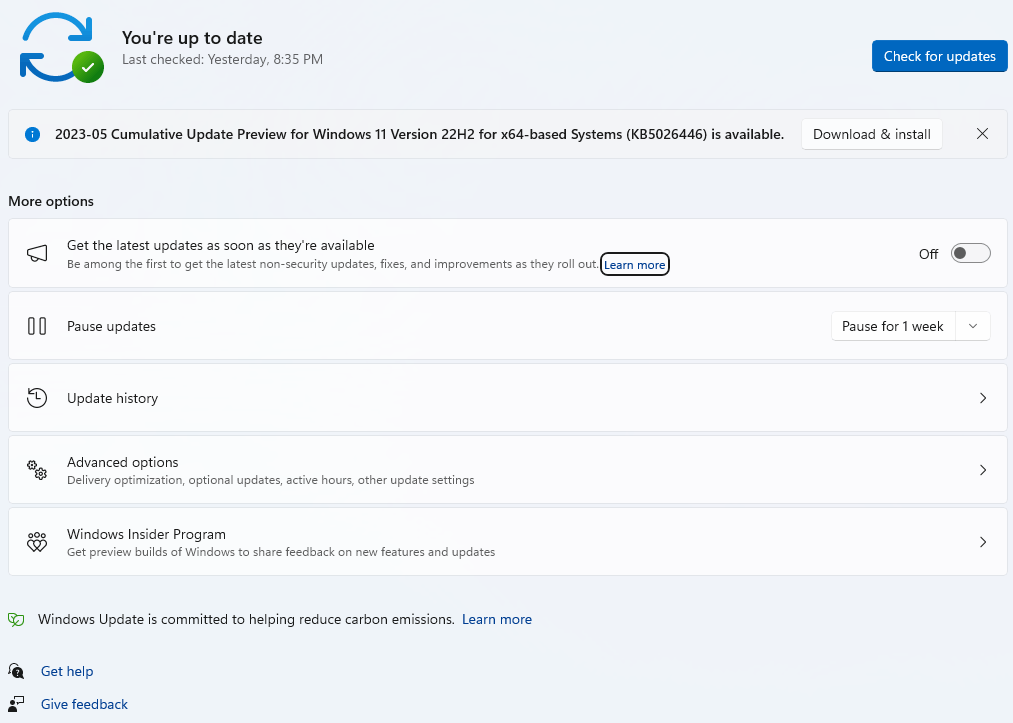The height and width of the screenshot is (723, 1013).
Task: Click the Update history label
Action: coord(112,398)
